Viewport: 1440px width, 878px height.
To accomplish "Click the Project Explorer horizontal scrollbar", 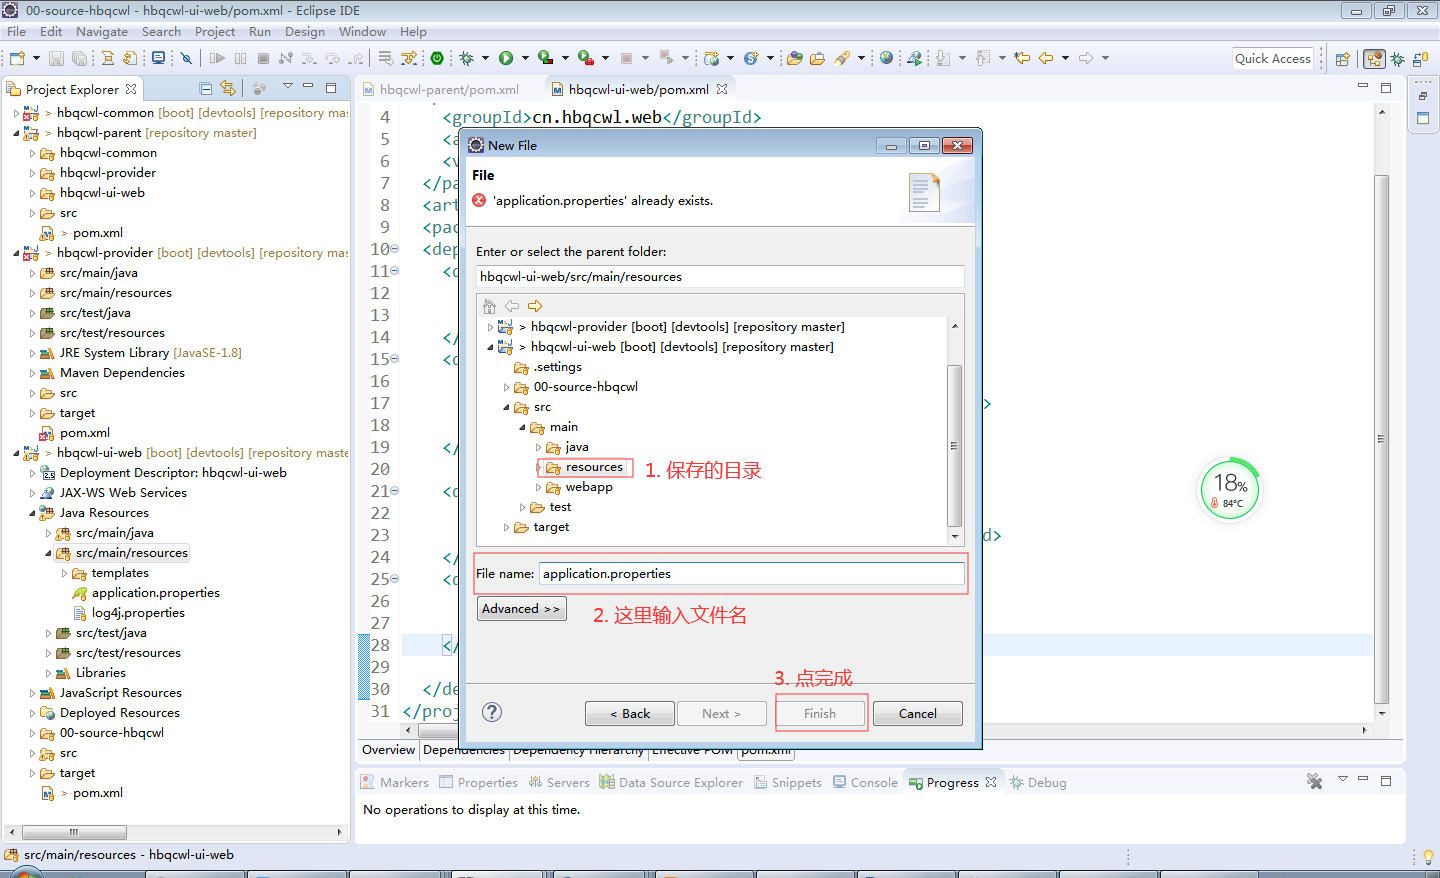I will coord(74,832).
